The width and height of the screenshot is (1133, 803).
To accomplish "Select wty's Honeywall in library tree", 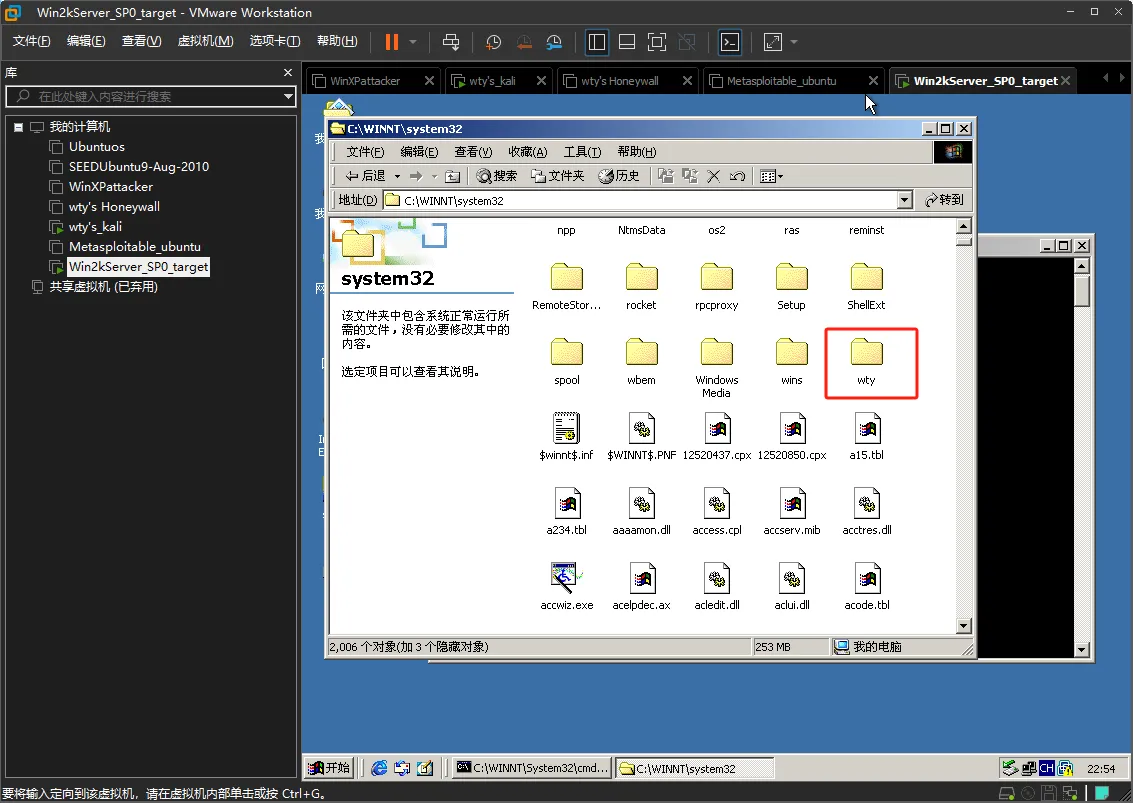I will point(114,207).
